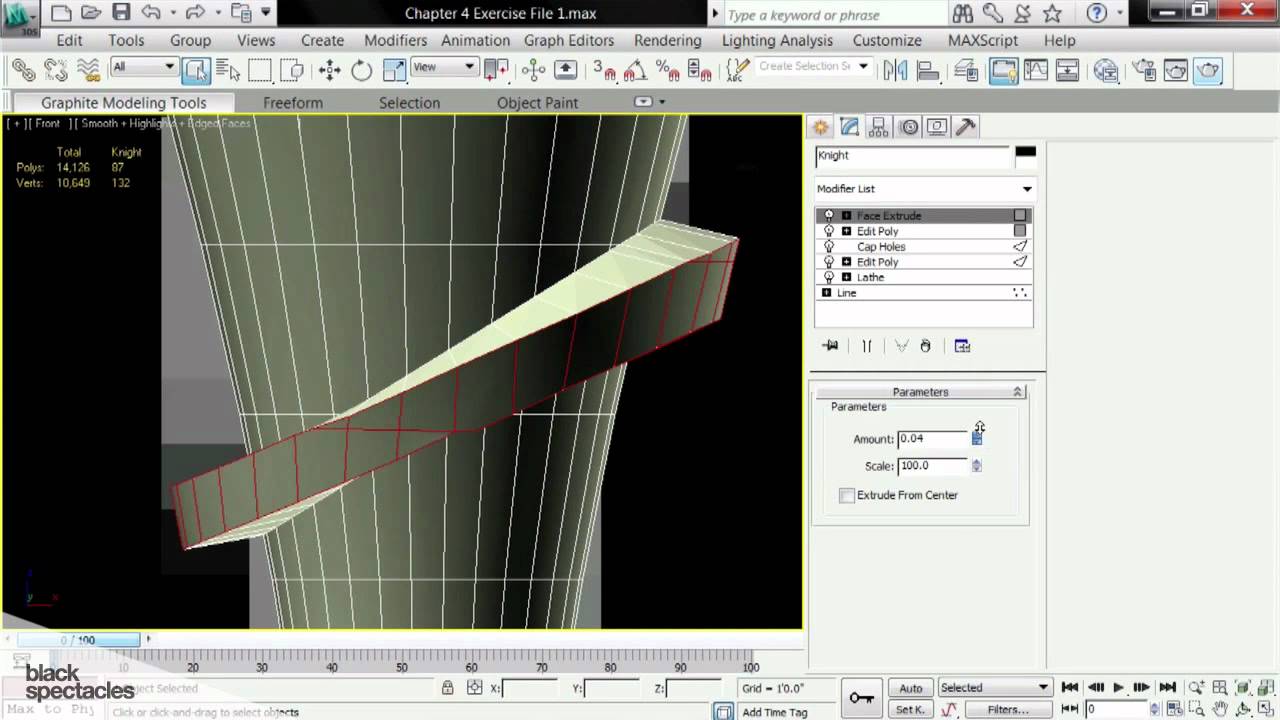The width and height of the screenshot is (1280, 720).
Task: Click Pin Stack button
Action: (x=830, y=346)
